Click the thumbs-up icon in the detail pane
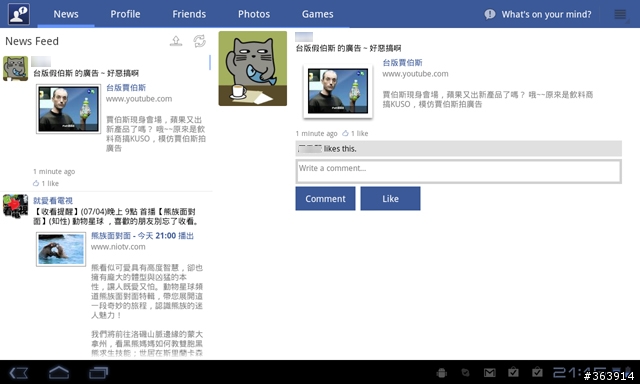Viewport: 640px width, 384px height. [x=345, y=133]
